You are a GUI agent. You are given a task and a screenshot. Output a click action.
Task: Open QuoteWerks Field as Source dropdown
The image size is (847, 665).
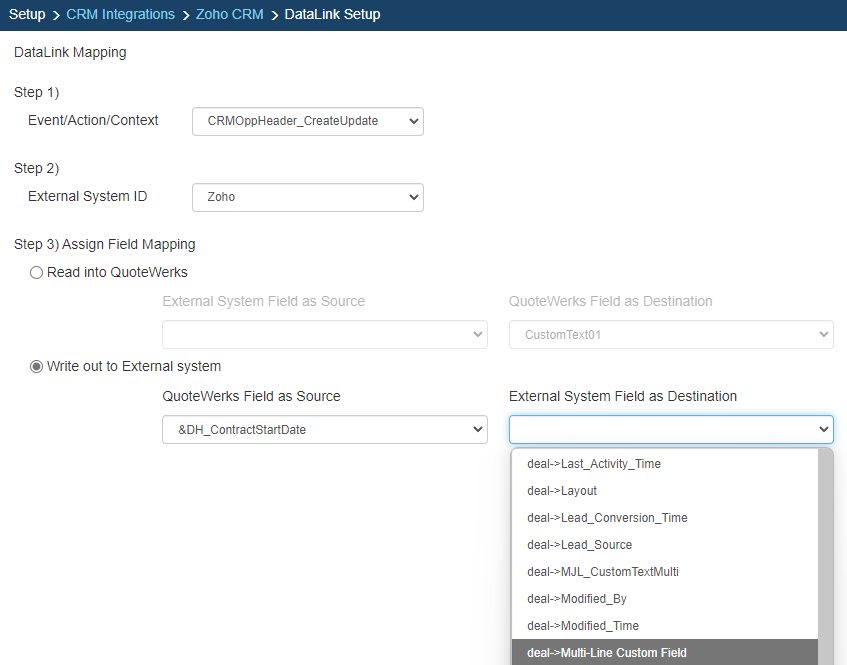pos(324,430)
